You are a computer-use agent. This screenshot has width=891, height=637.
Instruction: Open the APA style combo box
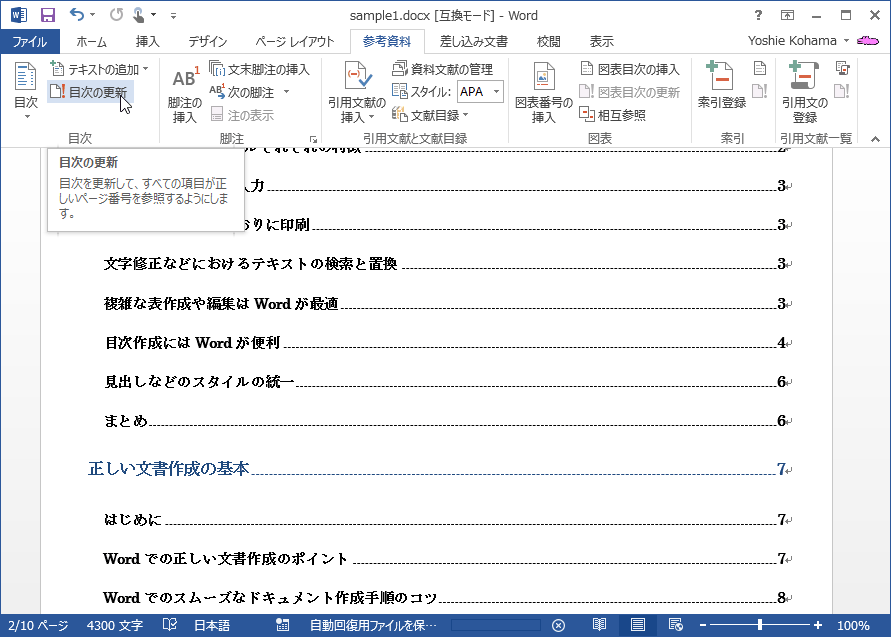coord(480,91)
